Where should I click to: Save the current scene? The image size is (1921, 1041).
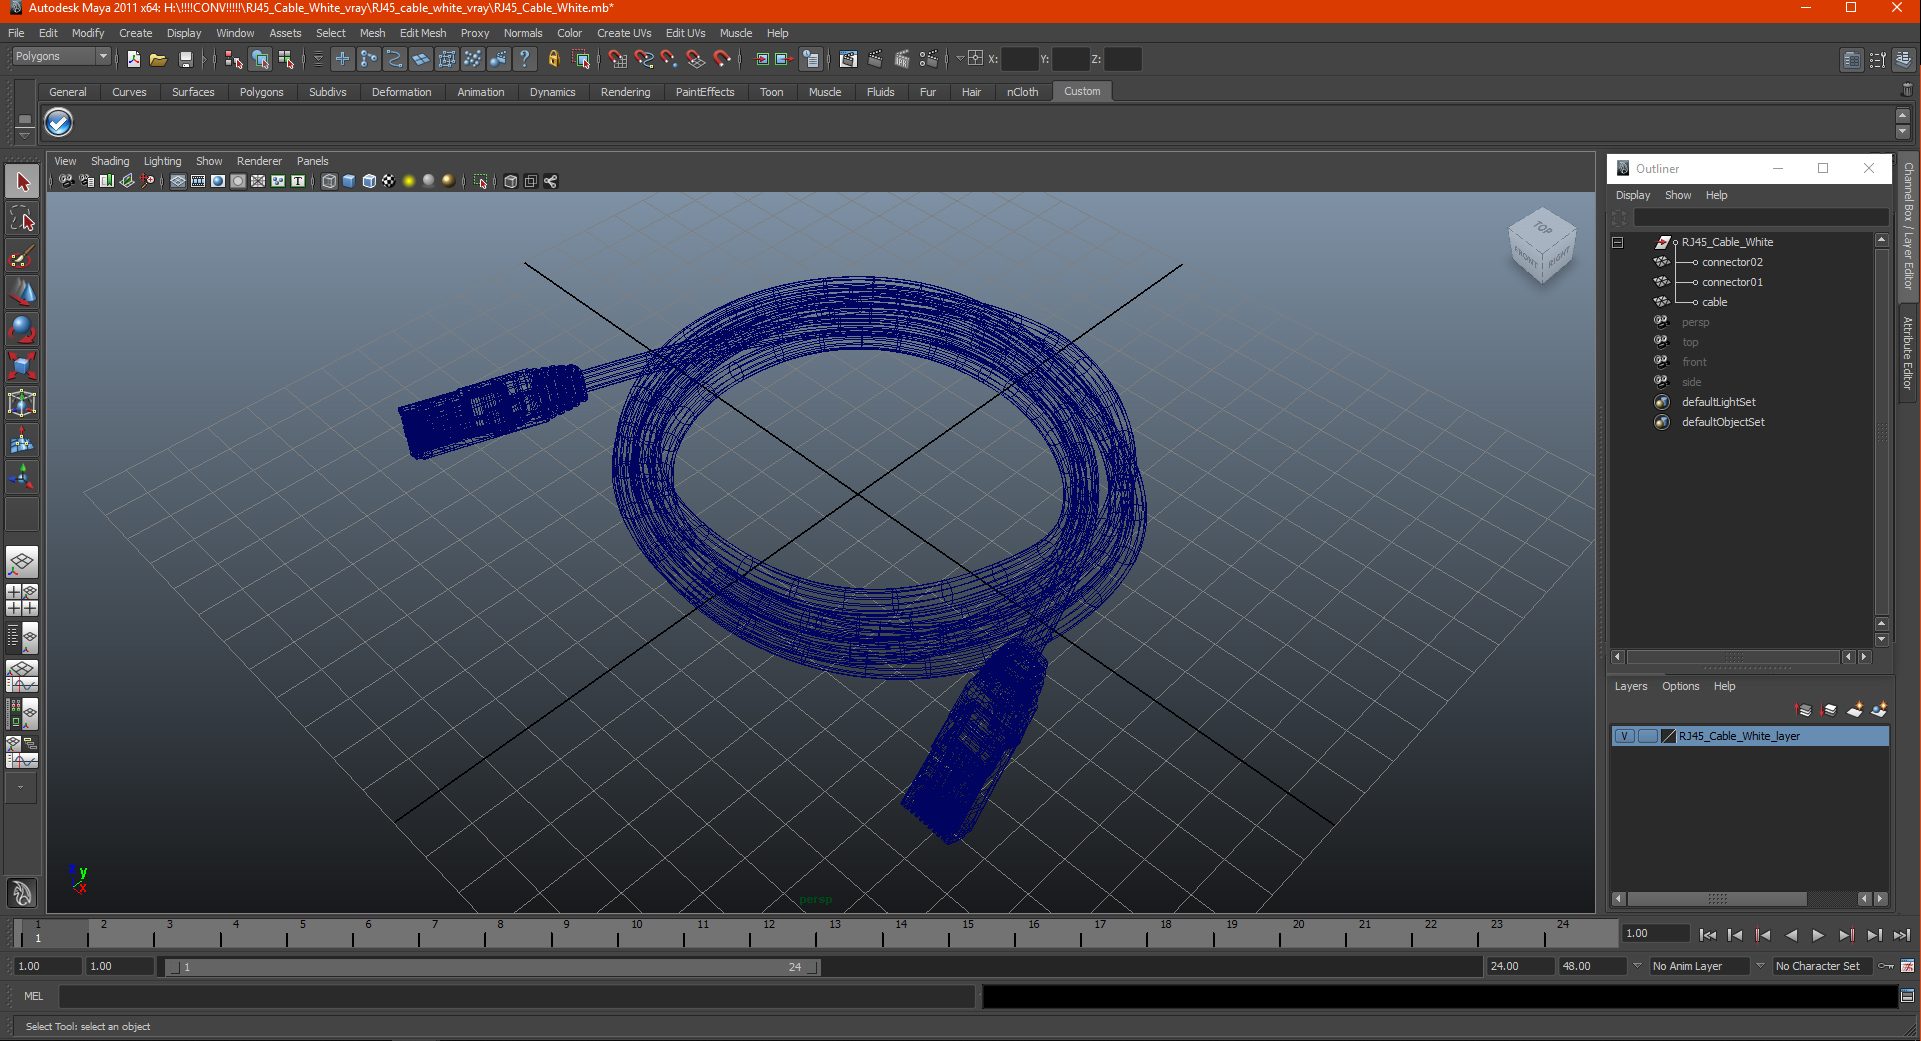[185, 59]
